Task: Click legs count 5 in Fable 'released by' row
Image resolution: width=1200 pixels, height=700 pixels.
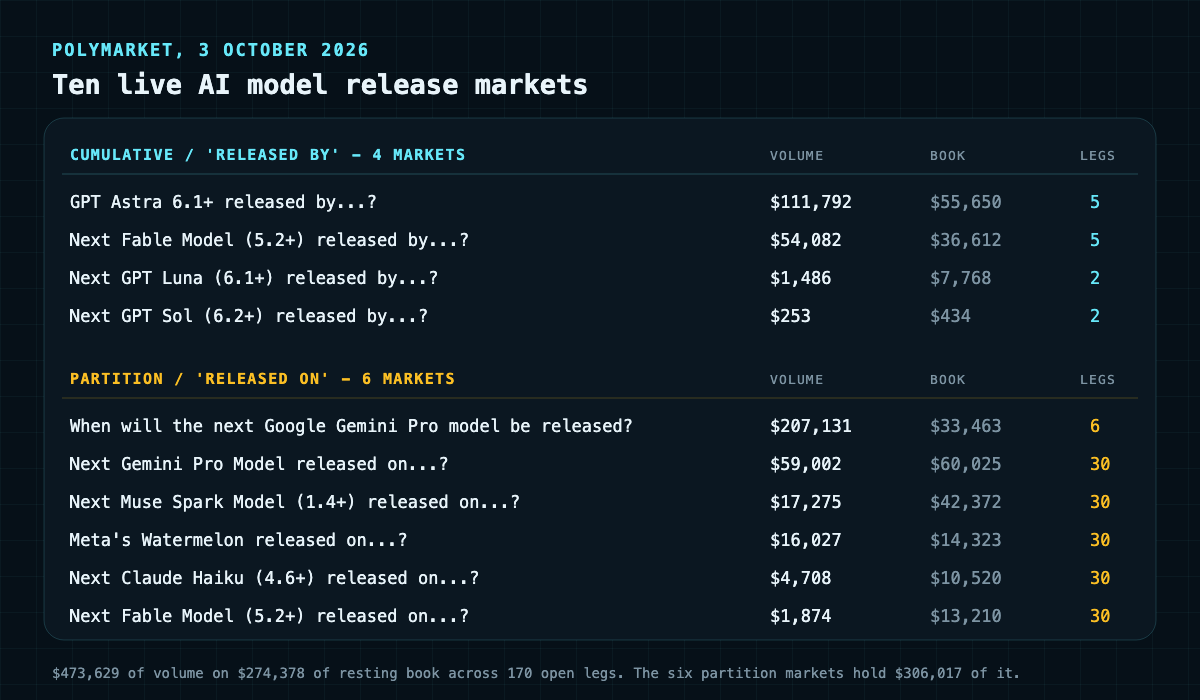Action: pos(1095,240)
